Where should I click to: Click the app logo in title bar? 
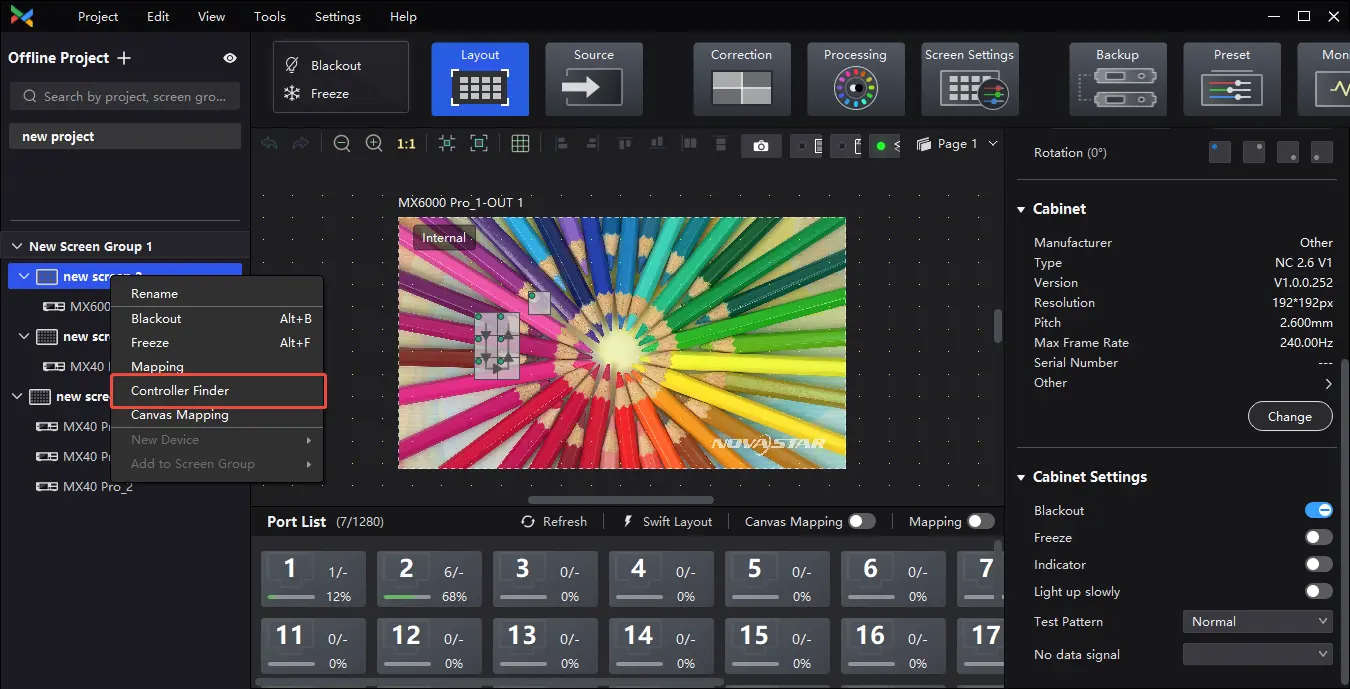(x=21, y=16)
